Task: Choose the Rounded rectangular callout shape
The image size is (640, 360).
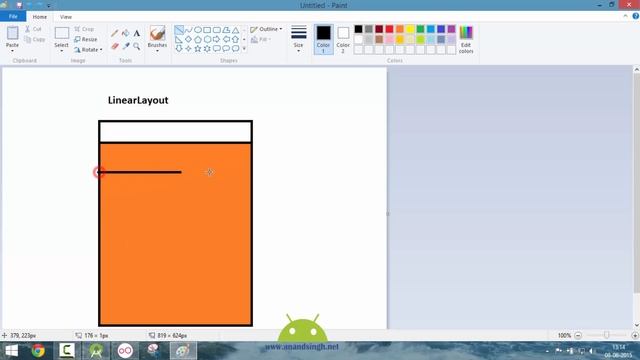Action: click(x=217, y=49)
